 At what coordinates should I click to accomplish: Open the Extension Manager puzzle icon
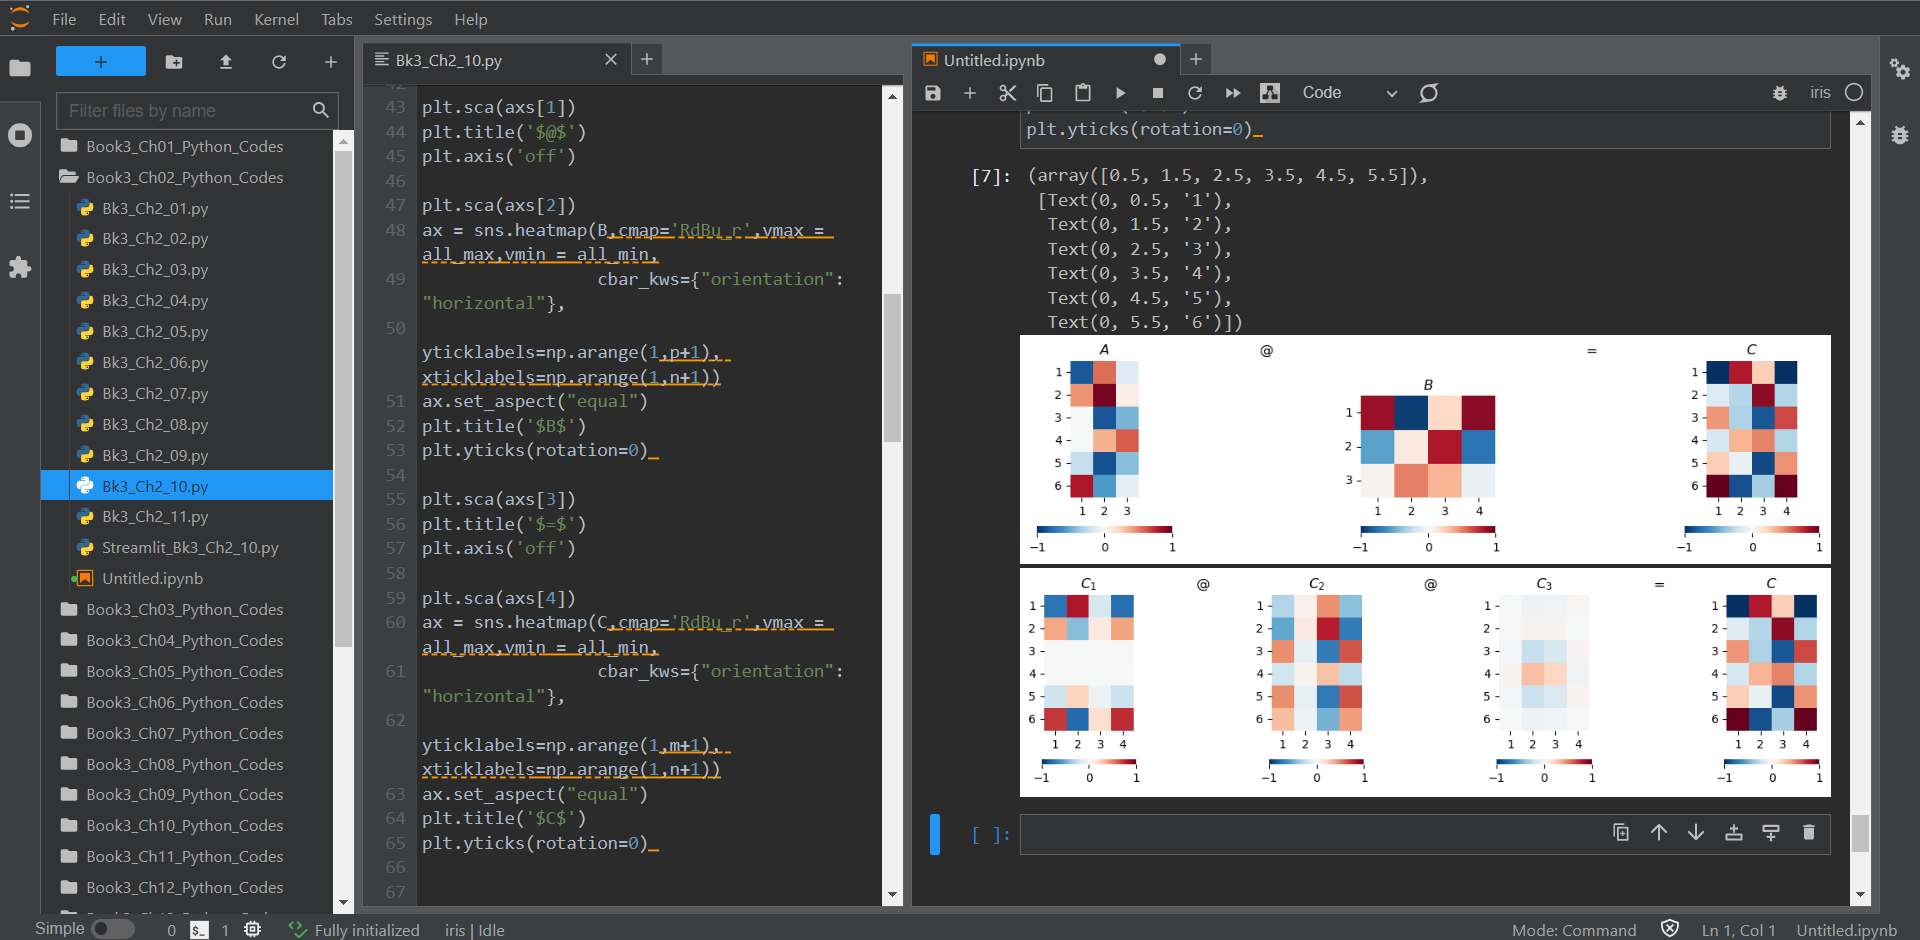(20, 268)
